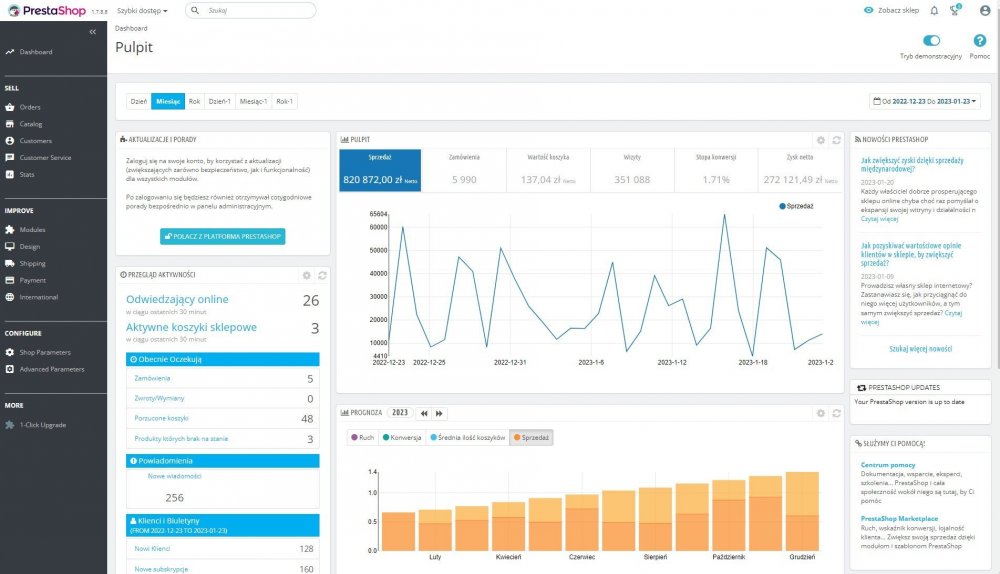Viewport: 1000px width, 574px height.
Task: Open the Szybki dostęp dropdown
Action: pyautogui.click(x=142, y=11)
